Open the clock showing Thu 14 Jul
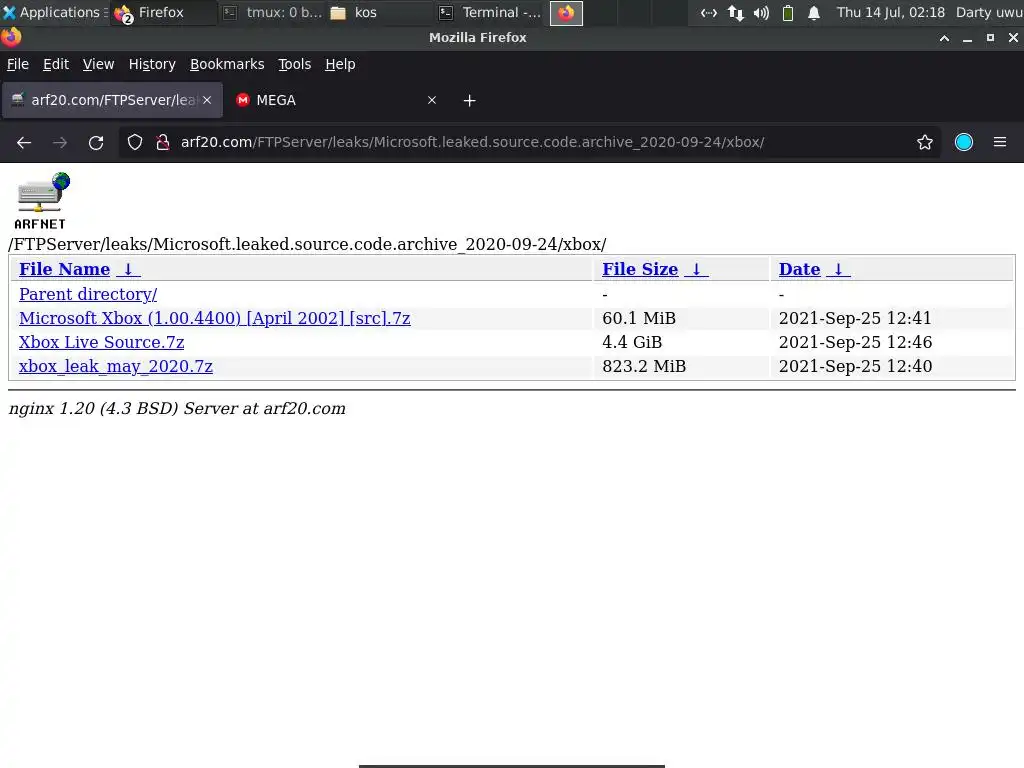This screenshot has height=768, width=1024. [x=891, y=12]
